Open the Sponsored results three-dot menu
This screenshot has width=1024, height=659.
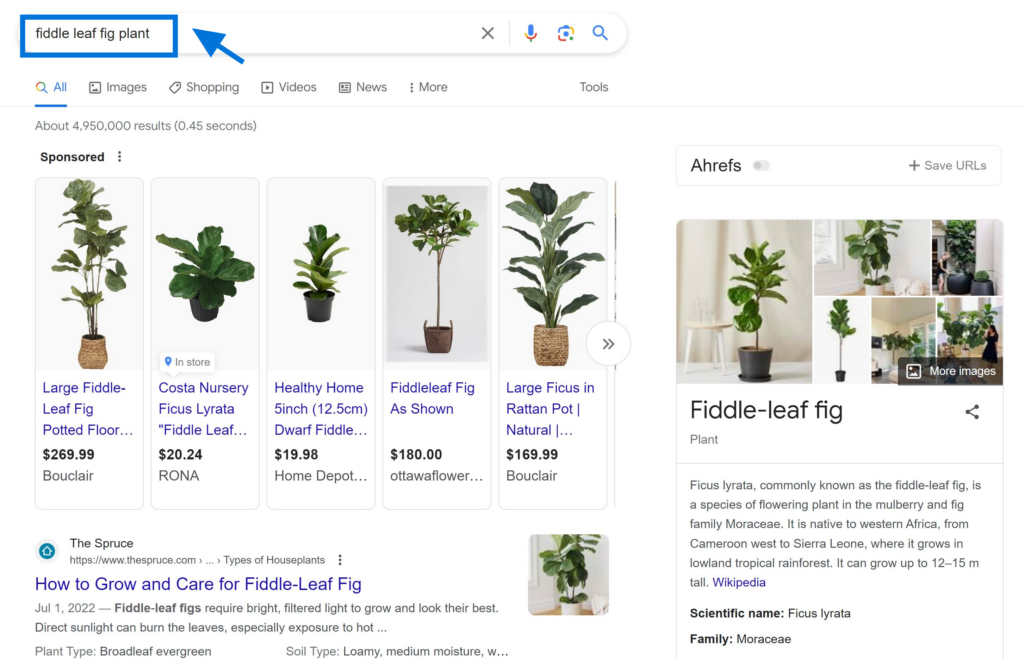pyautogui.click(x=118, y=156)
